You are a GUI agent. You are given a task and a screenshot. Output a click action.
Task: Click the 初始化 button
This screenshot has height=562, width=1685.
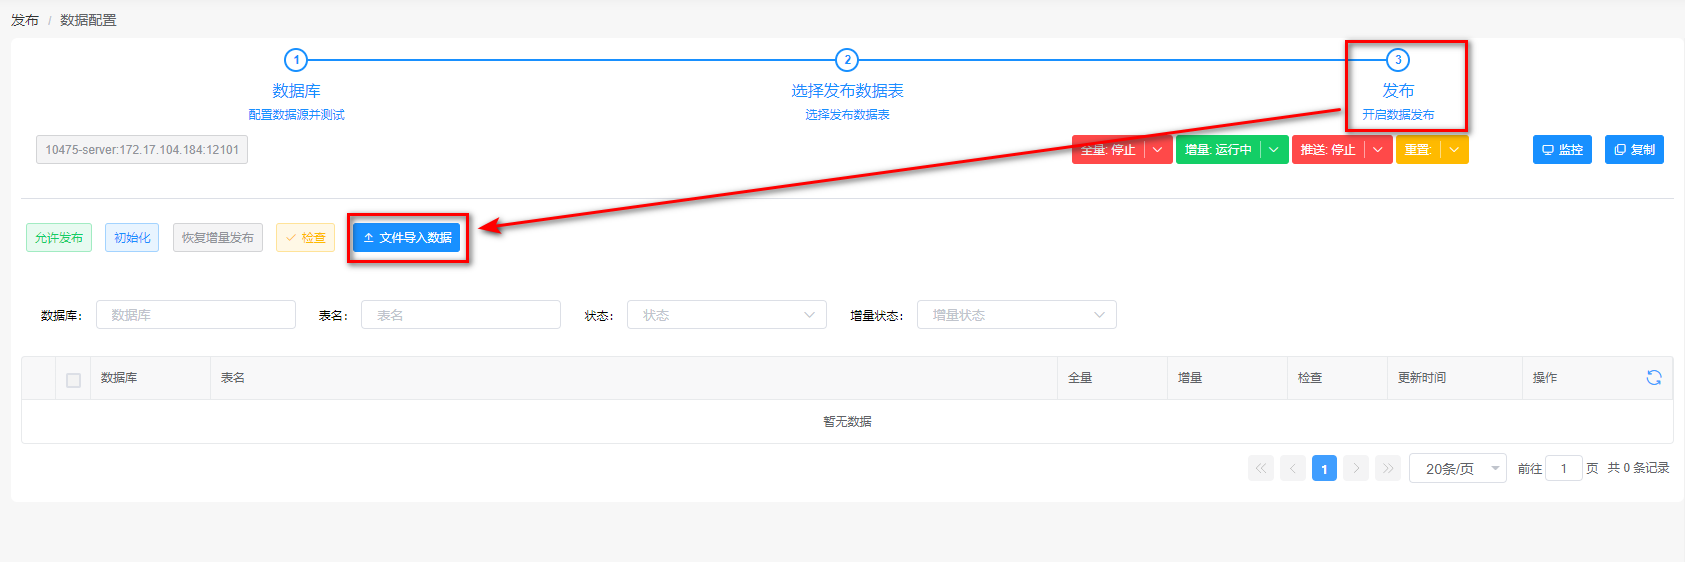[132, 238]
